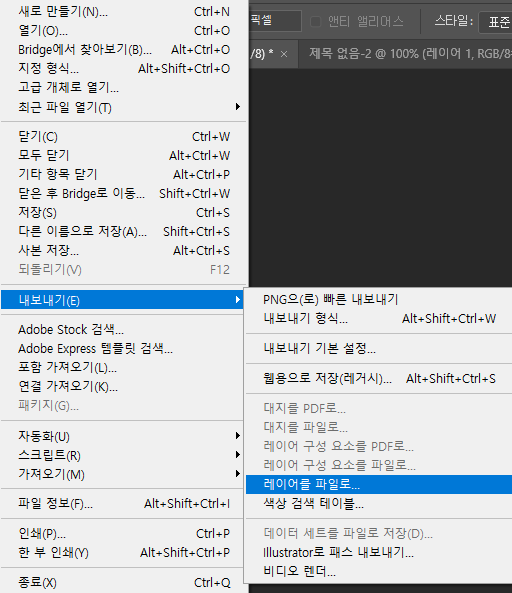Image resolution: width=512 pixels, height=593 pixels.
Task: Expand 스크립트(R) submenu
Action: (122, 455)
